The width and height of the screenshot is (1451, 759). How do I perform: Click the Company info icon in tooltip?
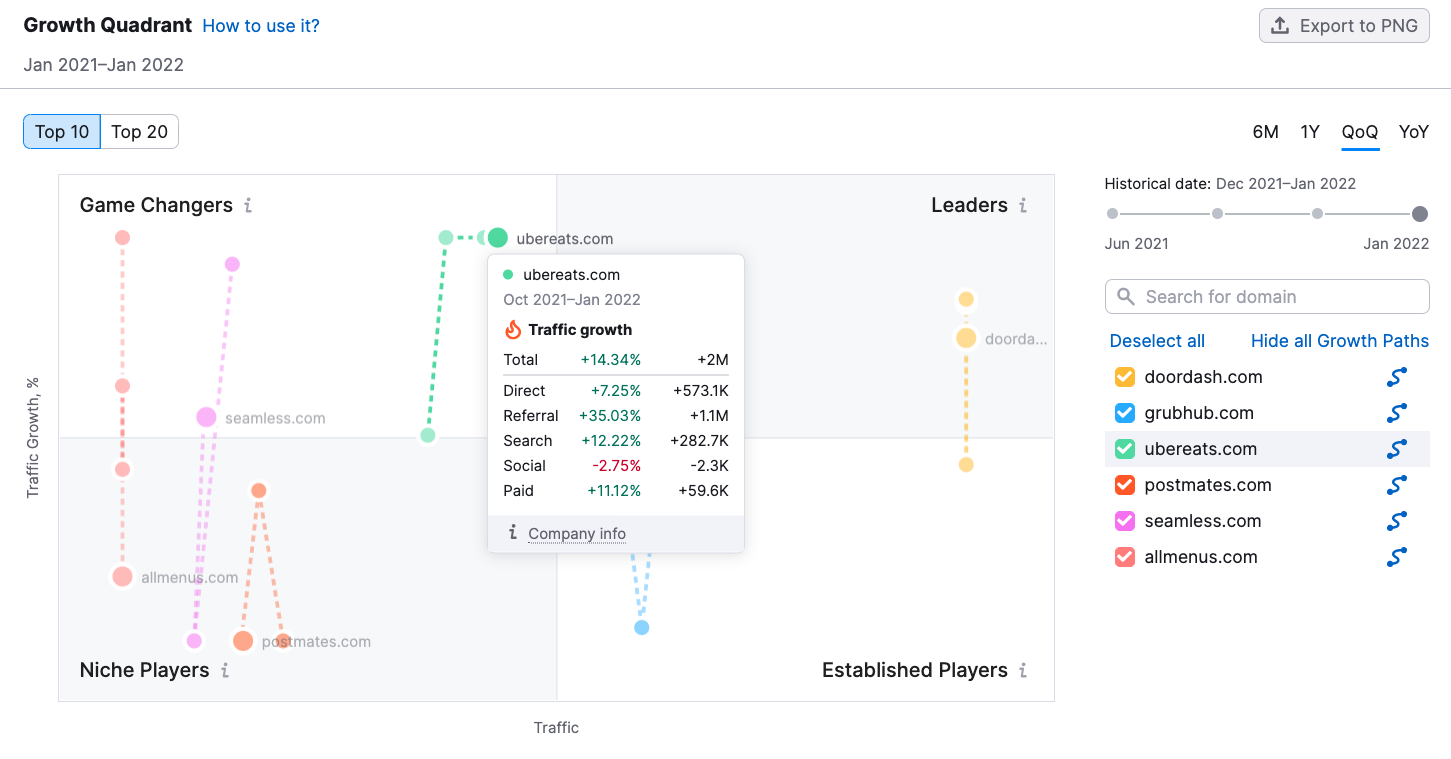pos(513,533)
